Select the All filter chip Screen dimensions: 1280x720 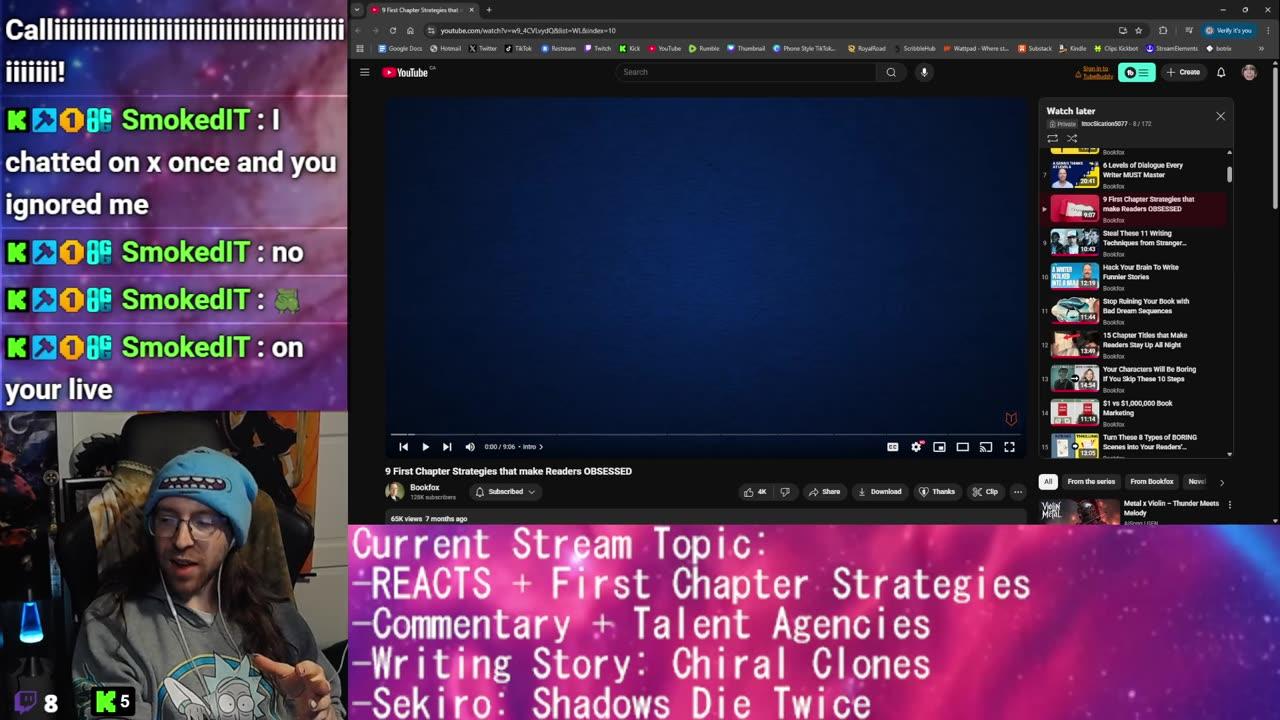(x=1048, y=482)
